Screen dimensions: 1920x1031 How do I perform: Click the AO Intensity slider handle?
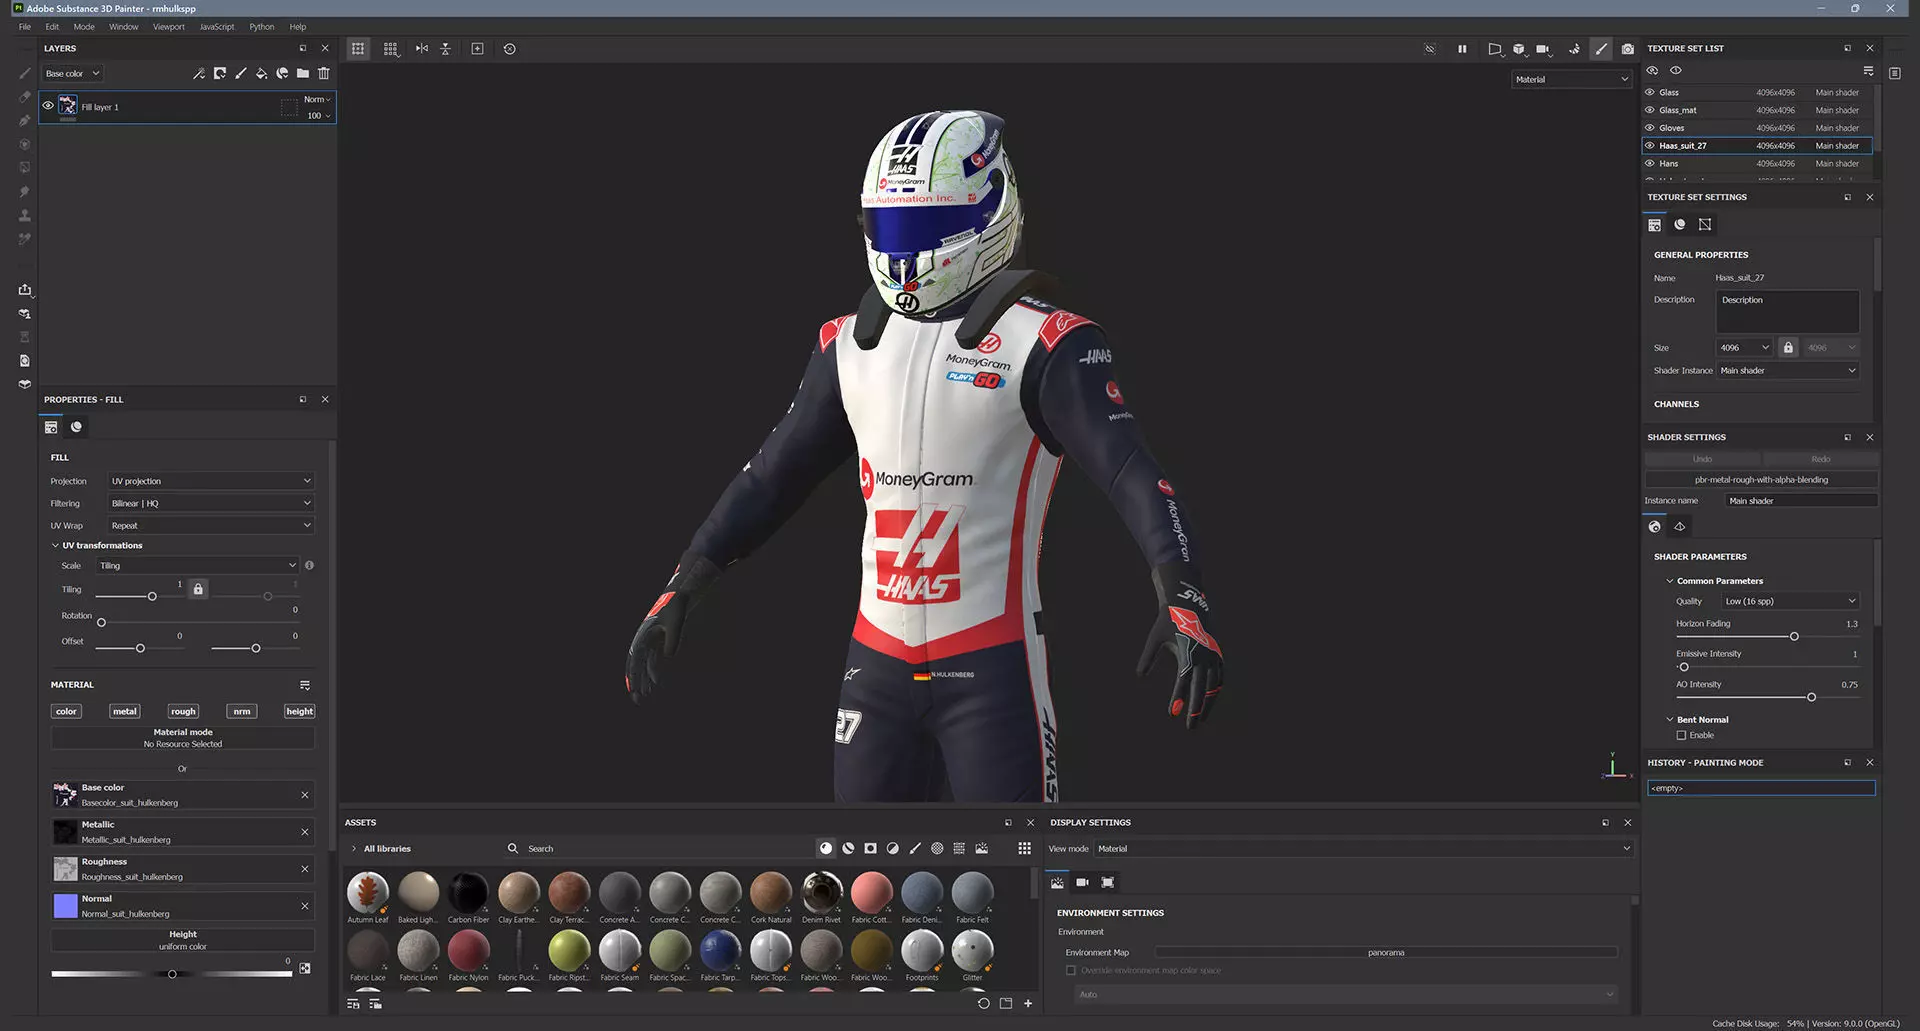click(x=1811, y=697)
